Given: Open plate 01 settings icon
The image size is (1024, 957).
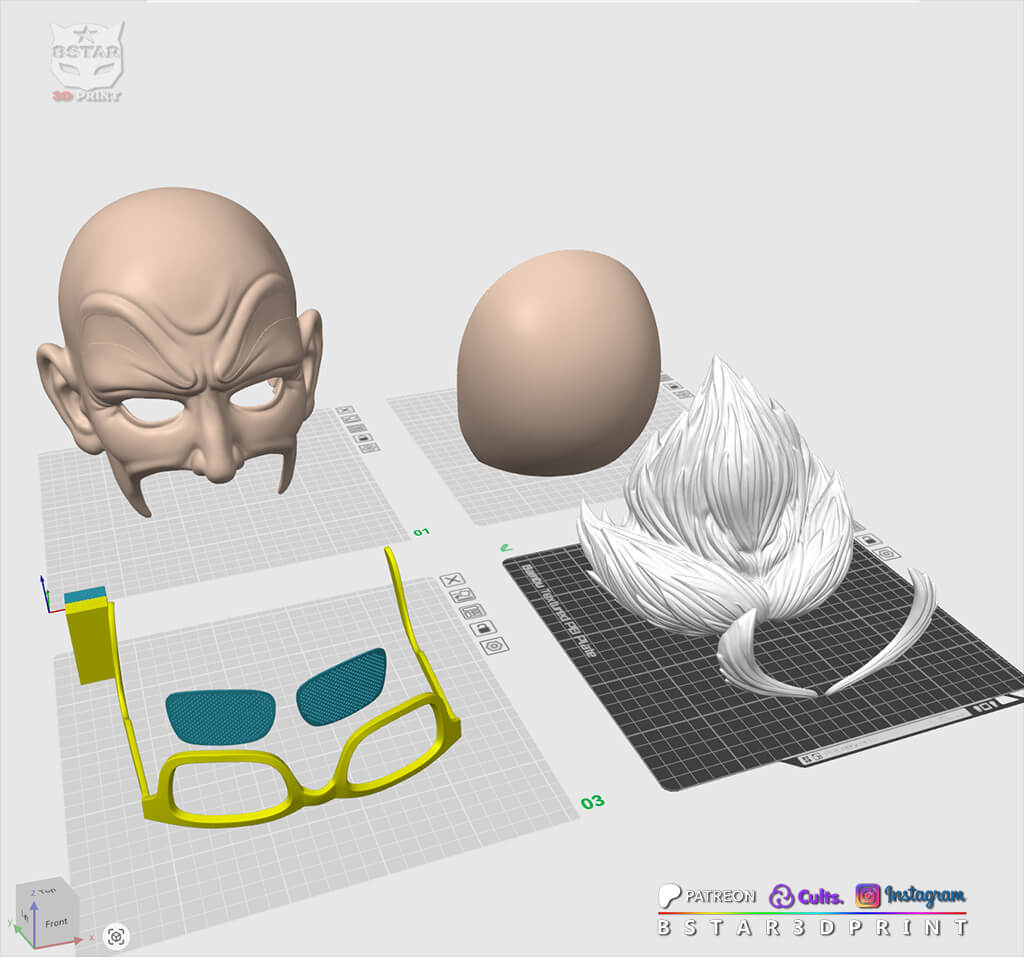Looking at the screenshot, I should point(370,448).
